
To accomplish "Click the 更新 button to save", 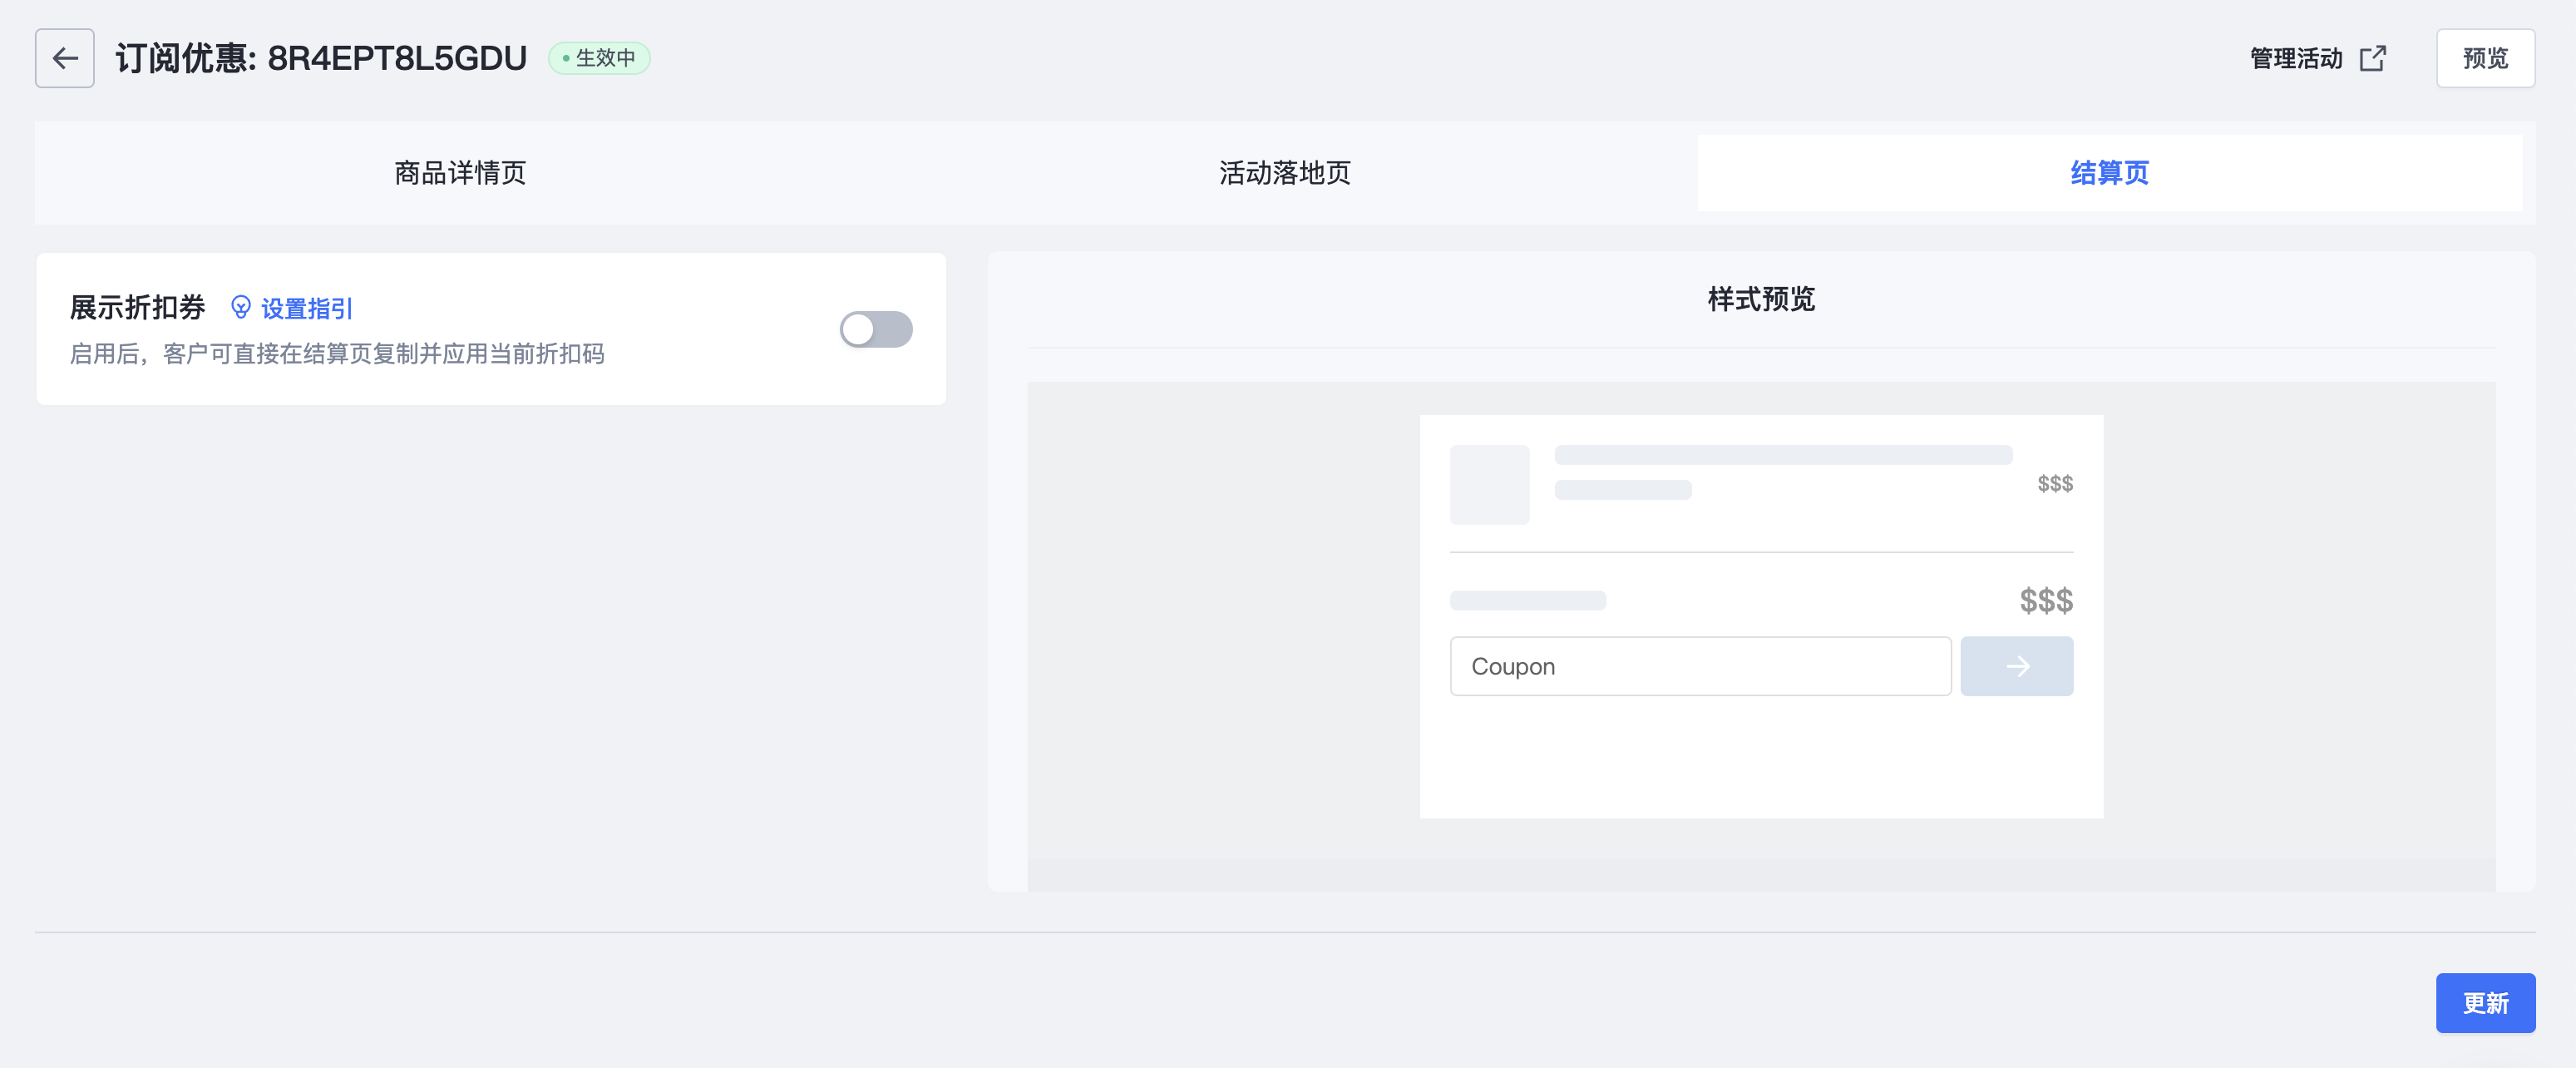I will point(2486,1002).
